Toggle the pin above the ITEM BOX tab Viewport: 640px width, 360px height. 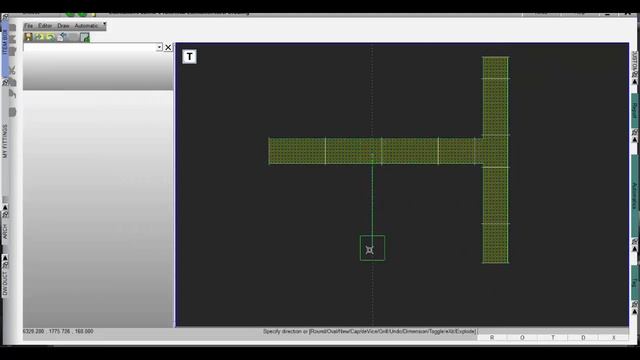[5, 17]
